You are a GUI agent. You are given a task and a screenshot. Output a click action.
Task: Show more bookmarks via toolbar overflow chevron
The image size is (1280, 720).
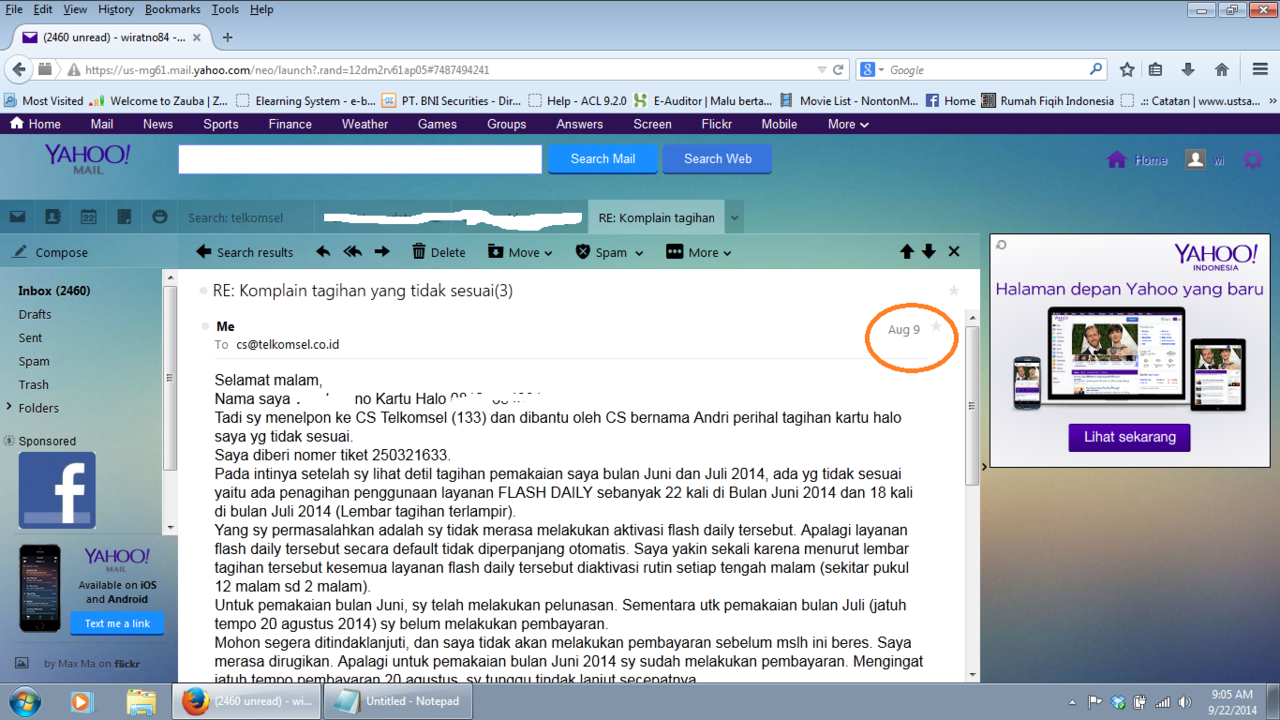pos(1272,101)
